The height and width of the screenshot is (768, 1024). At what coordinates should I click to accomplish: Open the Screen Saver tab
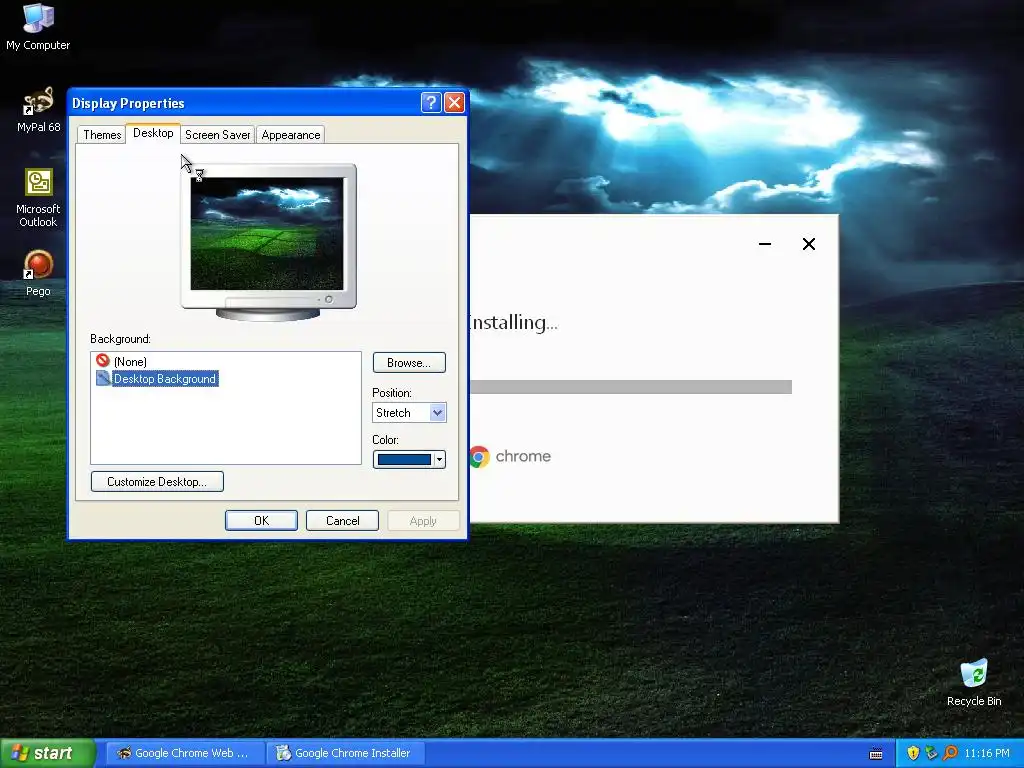[217, 135]
